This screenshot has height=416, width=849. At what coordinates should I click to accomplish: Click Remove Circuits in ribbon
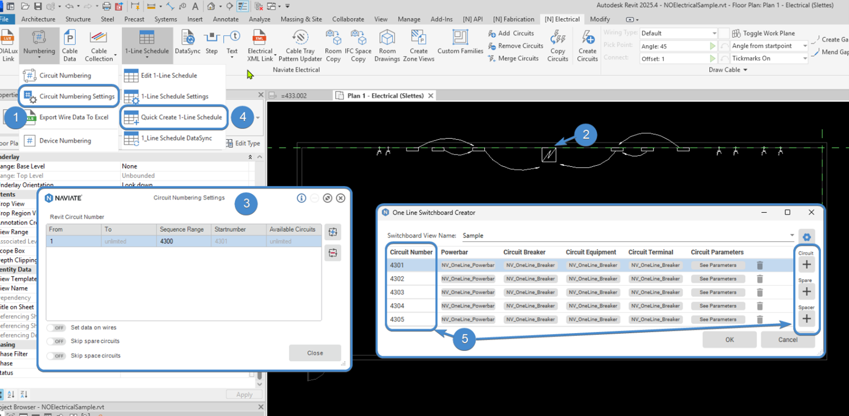tap(515, 46)
